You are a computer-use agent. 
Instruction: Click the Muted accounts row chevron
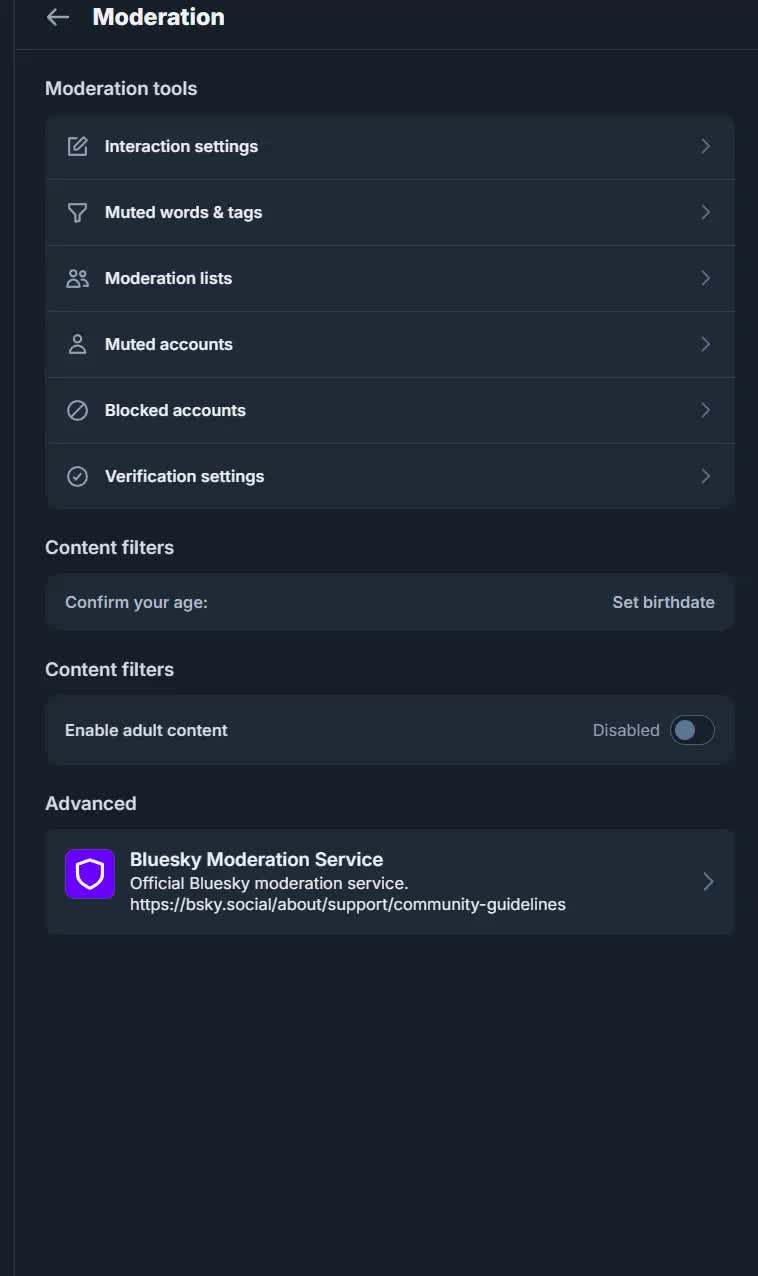(706, 344)
